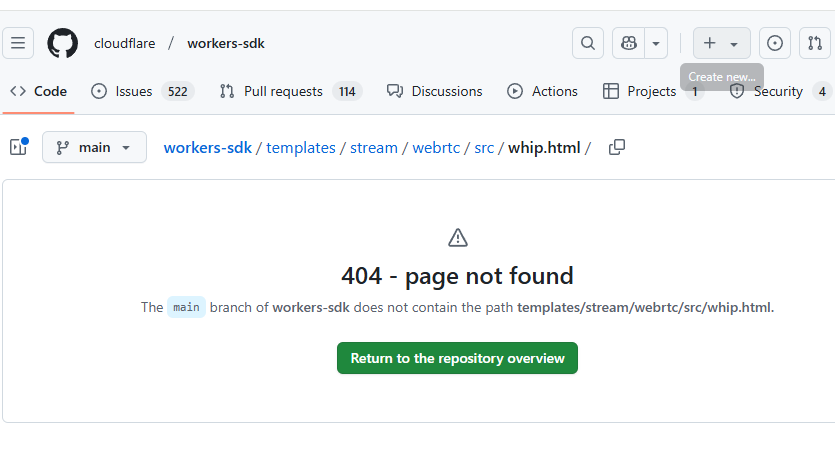Switch to the Actions tab
Image resolution: width=835 pixels, height=450 pixels.
pos(542,92)
